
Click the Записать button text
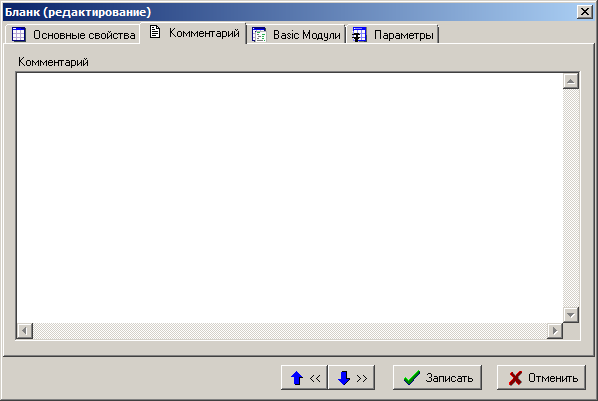point(449,378)
